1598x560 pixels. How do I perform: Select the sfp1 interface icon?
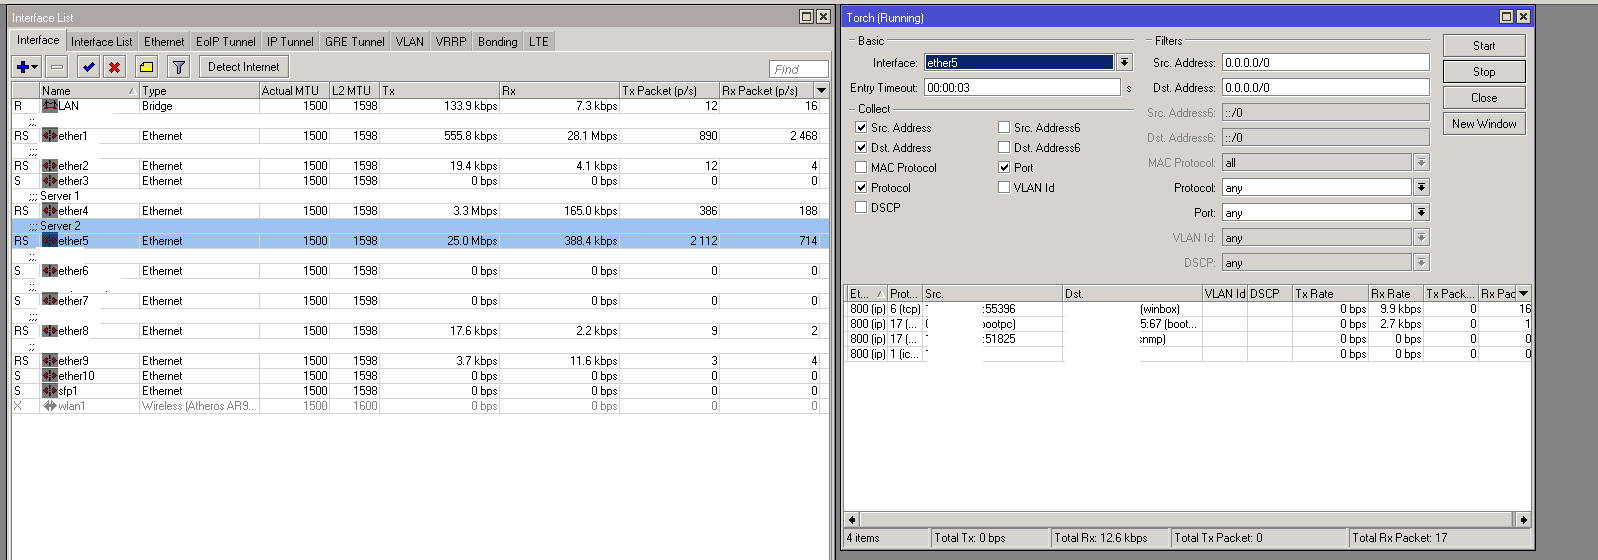[50, 391]
